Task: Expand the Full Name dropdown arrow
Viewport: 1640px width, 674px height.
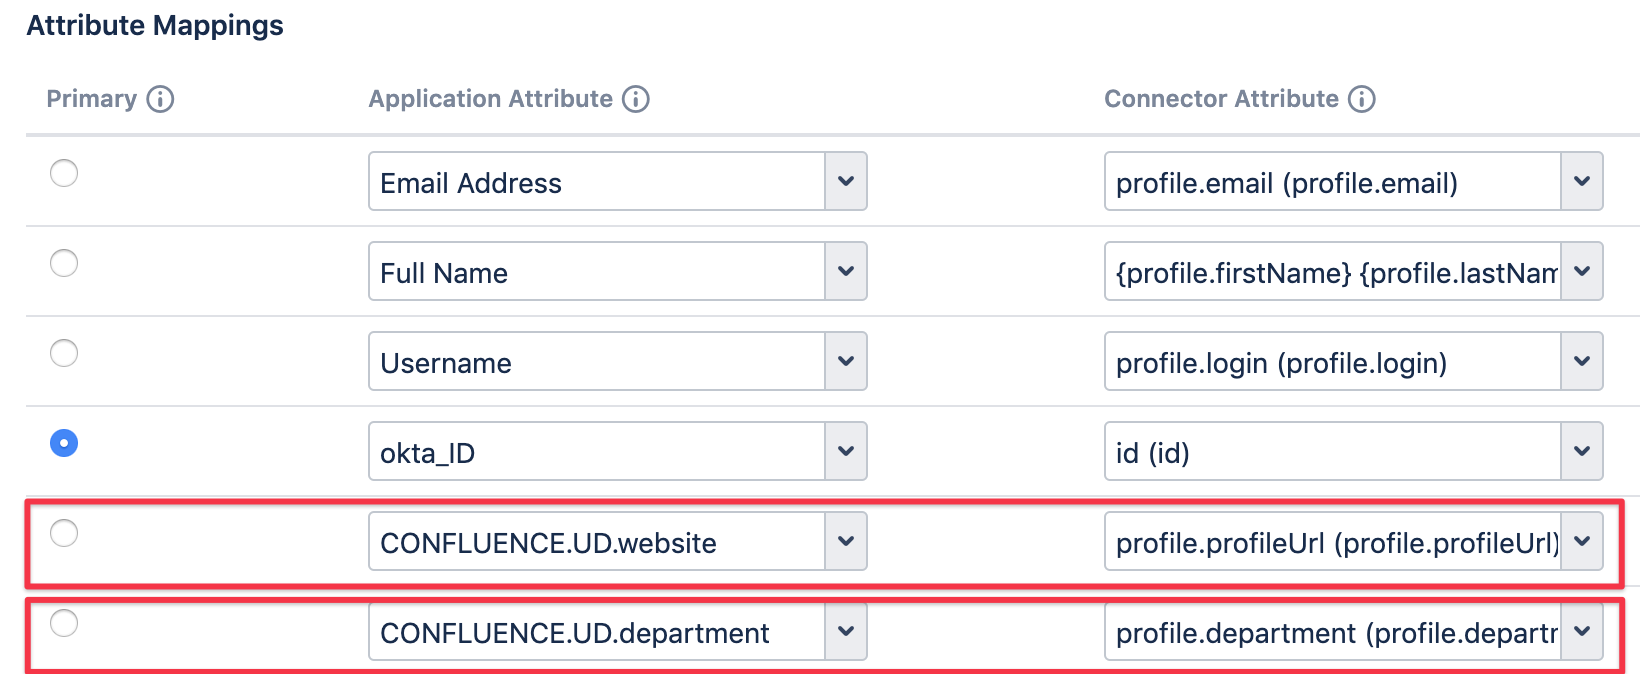Action: (846, 271)
